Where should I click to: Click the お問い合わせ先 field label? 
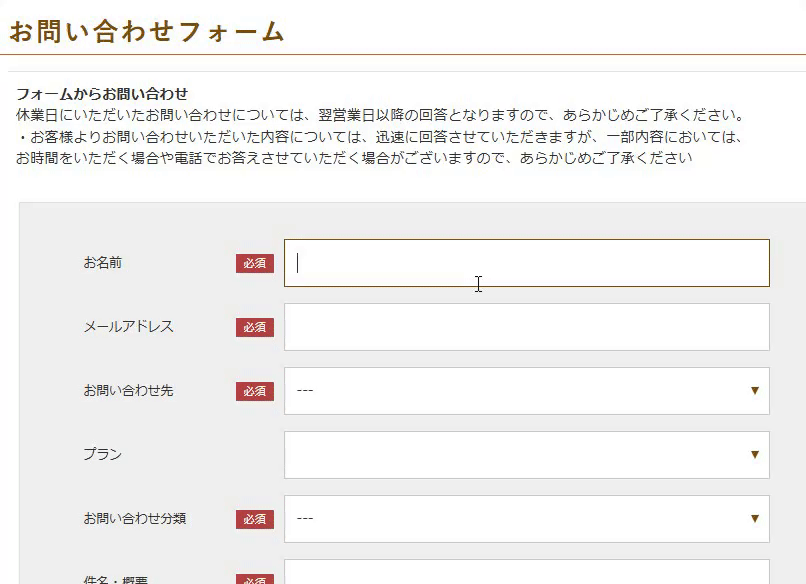pos(129,391)
